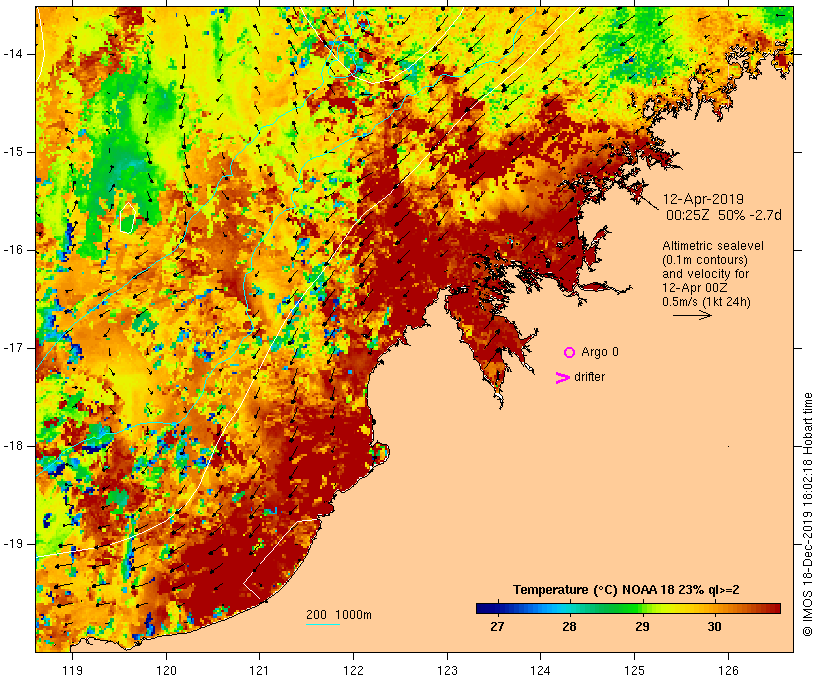Screen dimensions: 820x680
Task: Click the '(0.1m contours)' text
Action: pyautogui.click(x=705, y=260)
